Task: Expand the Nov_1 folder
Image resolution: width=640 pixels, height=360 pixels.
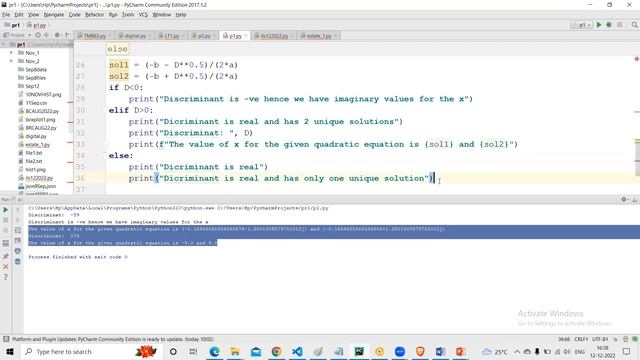Action: coord(11,53)
